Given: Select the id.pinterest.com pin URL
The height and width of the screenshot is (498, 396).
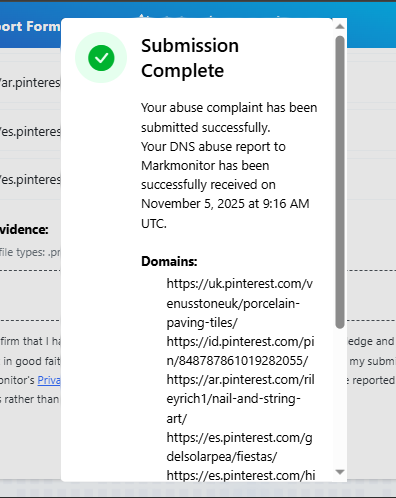Looking at the screenshot, I should [240, 351].
